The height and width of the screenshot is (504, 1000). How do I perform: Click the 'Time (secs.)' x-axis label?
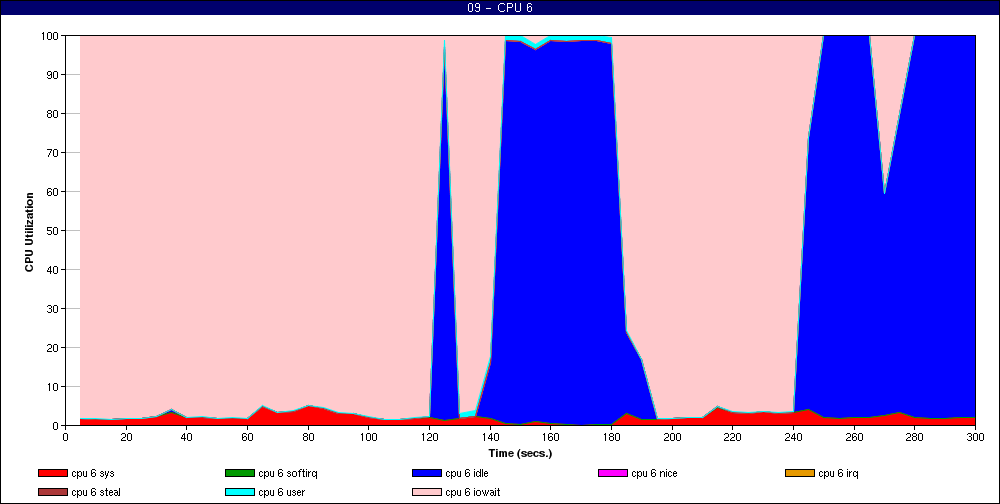tap(520, 454)
